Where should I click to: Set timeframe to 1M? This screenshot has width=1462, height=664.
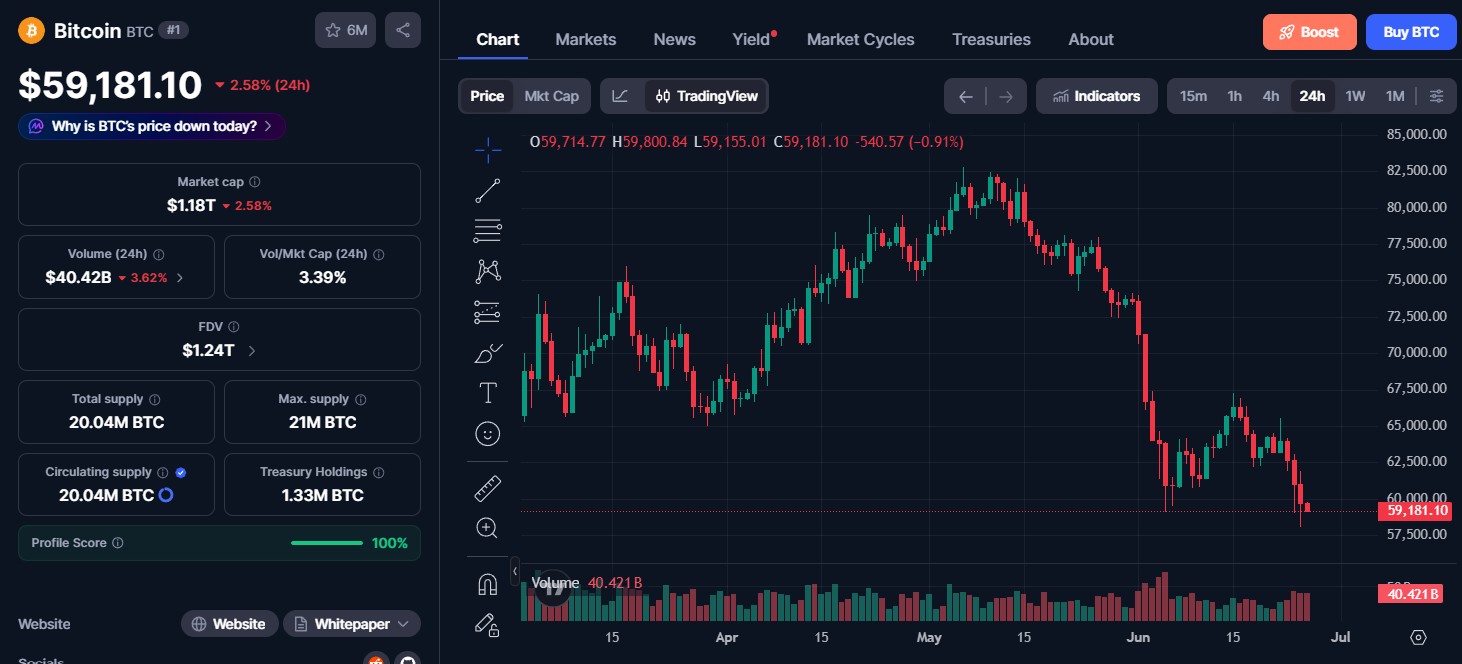(1395, 96)
